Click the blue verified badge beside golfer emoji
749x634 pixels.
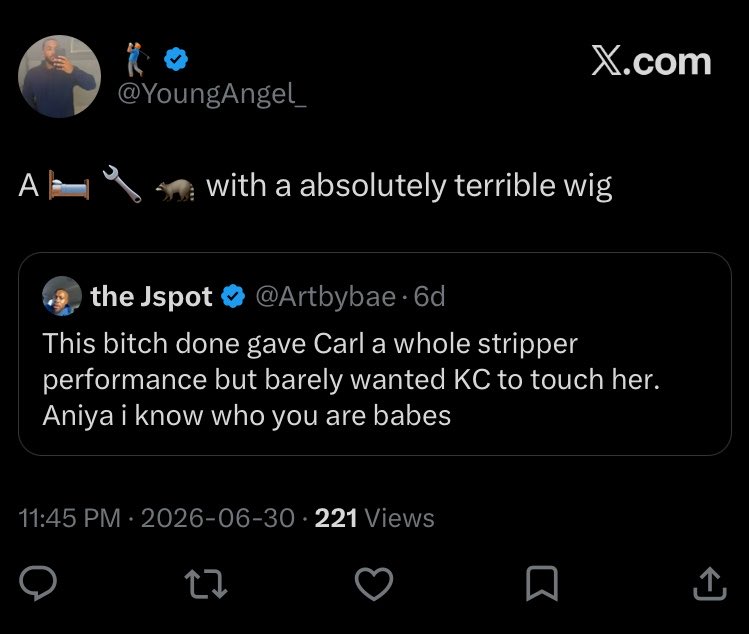176,59
